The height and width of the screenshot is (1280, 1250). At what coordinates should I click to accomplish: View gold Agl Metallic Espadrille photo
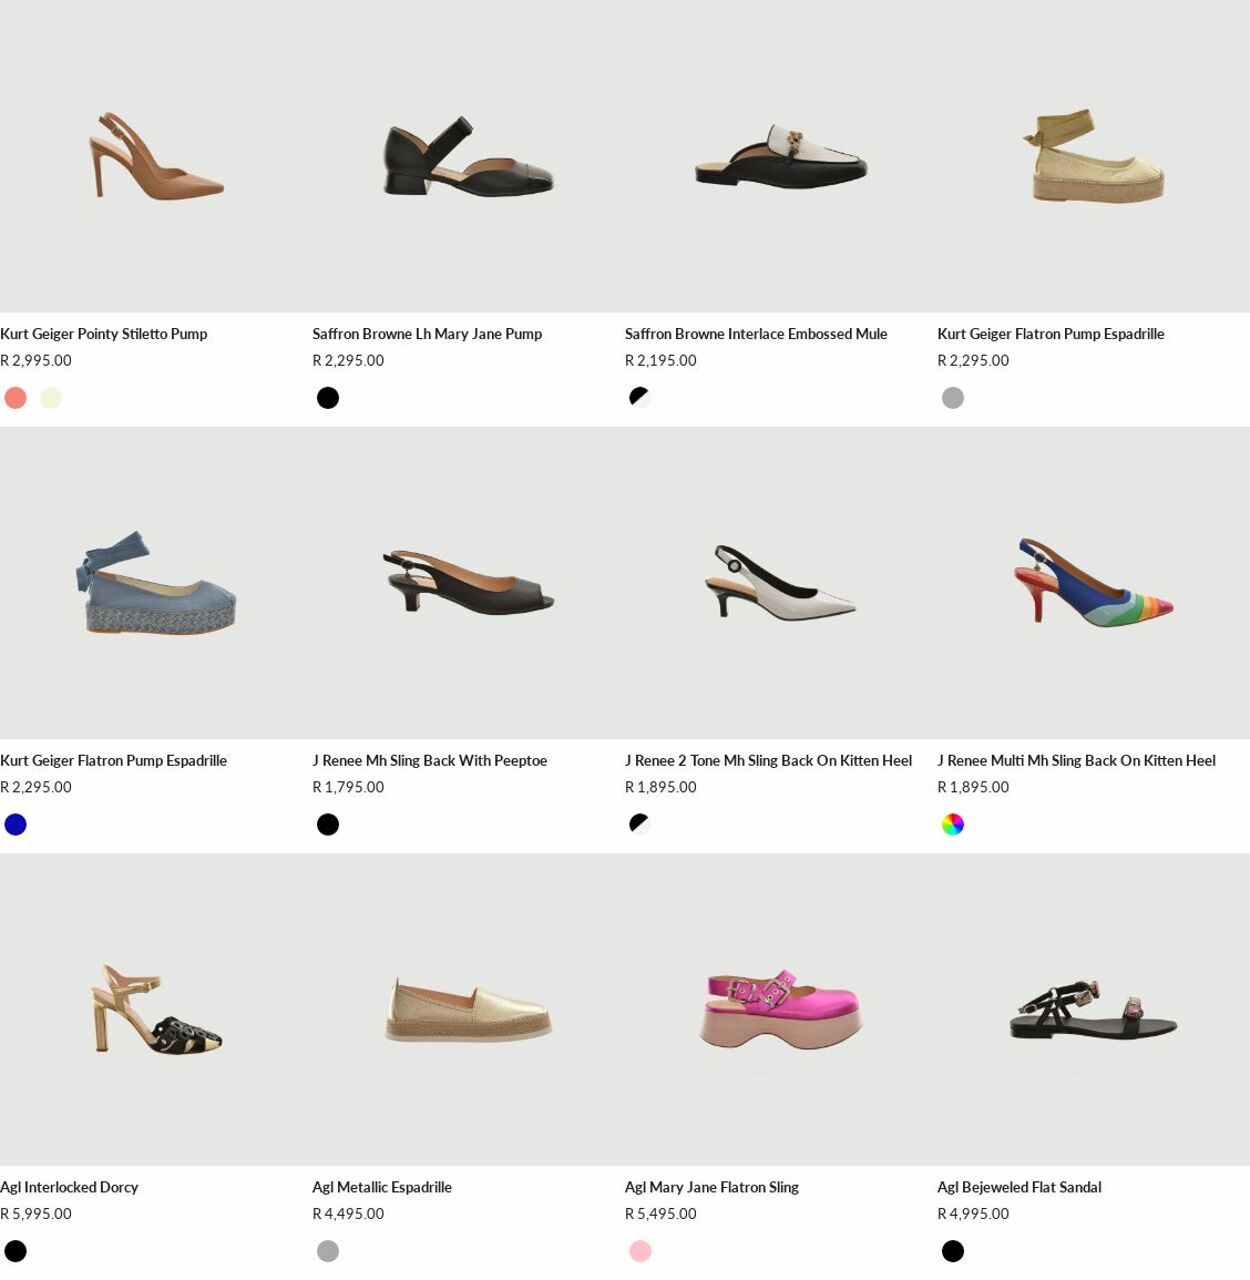click(468, 1009)
